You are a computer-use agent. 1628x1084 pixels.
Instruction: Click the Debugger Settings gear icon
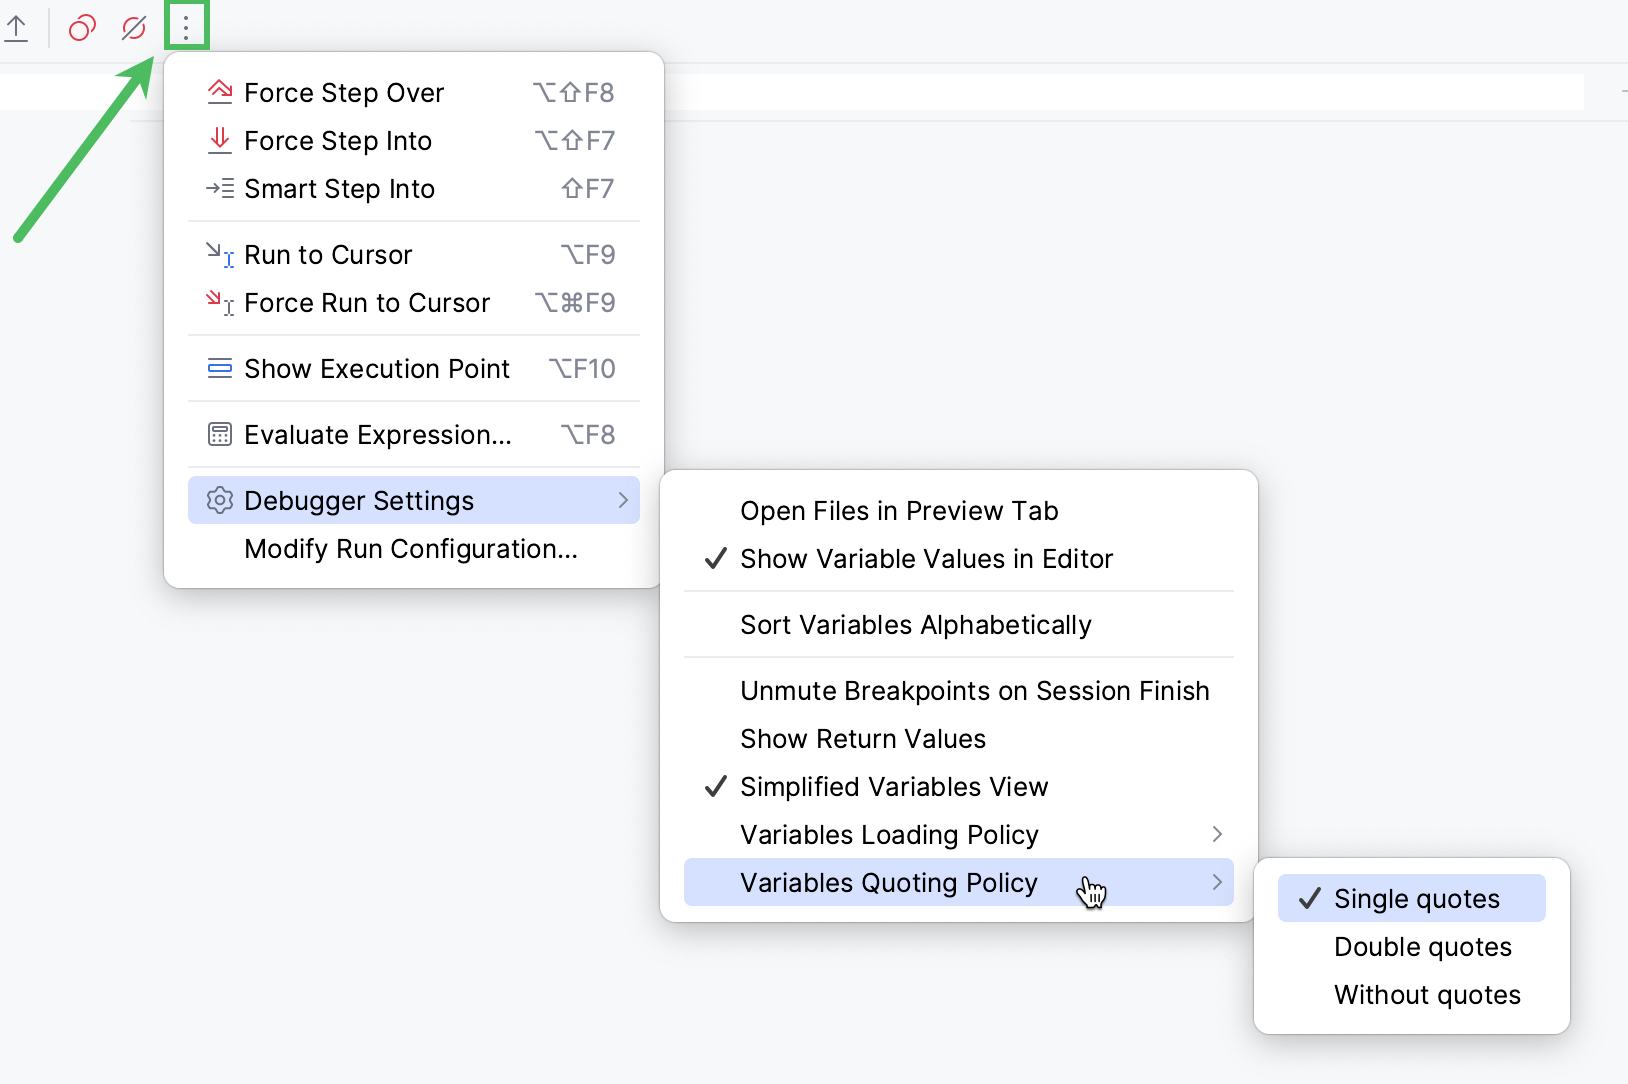pyautogui.click(x=220, y=500)
